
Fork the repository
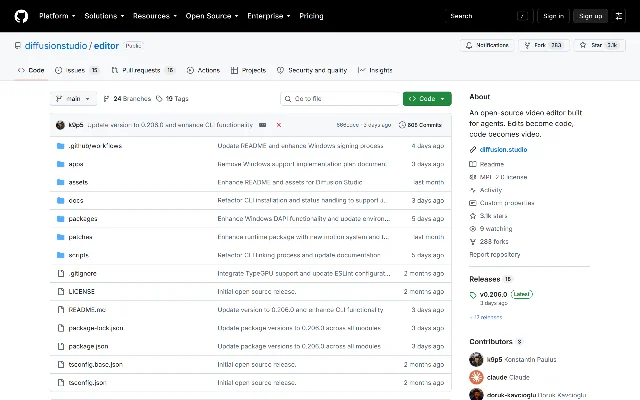pyautogui.click(x=544, y=45)
